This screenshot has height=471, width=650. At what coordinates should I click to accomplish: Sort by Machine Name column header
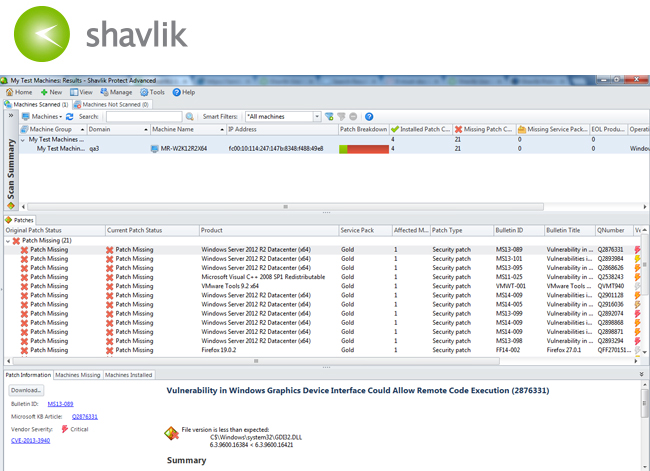tap(188, 129)
